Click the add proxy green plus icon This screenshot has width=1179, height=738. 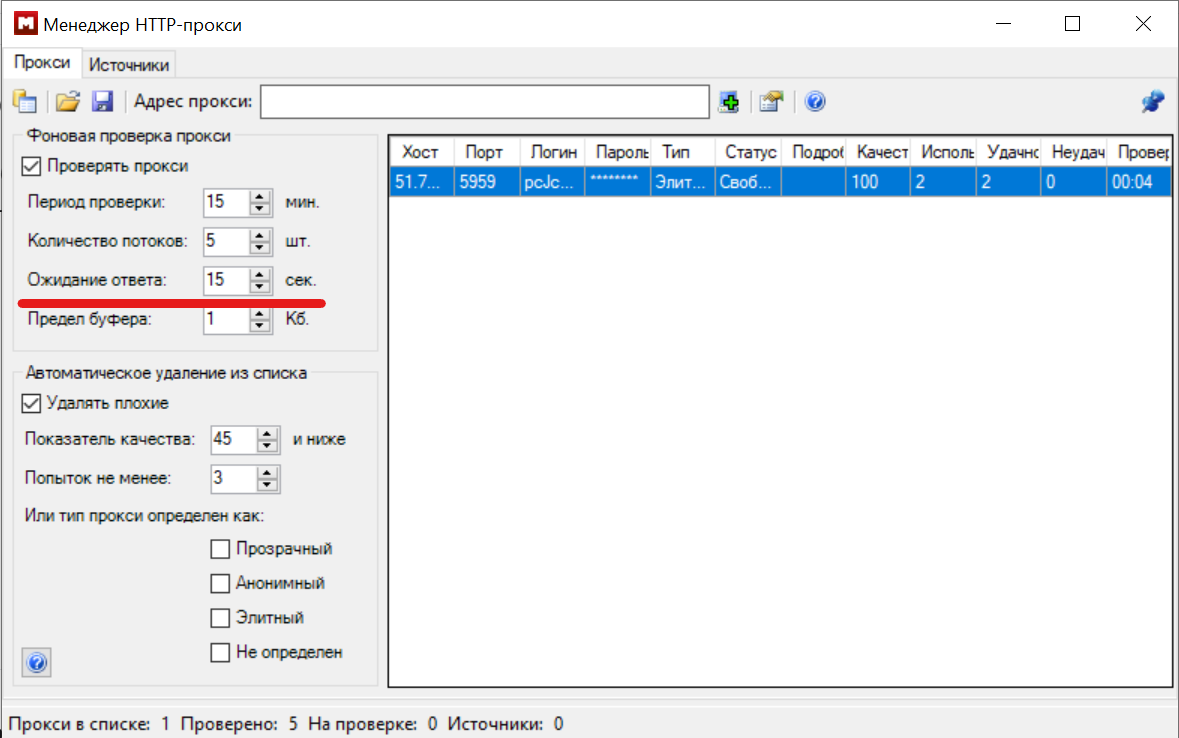tap(729, 101)
